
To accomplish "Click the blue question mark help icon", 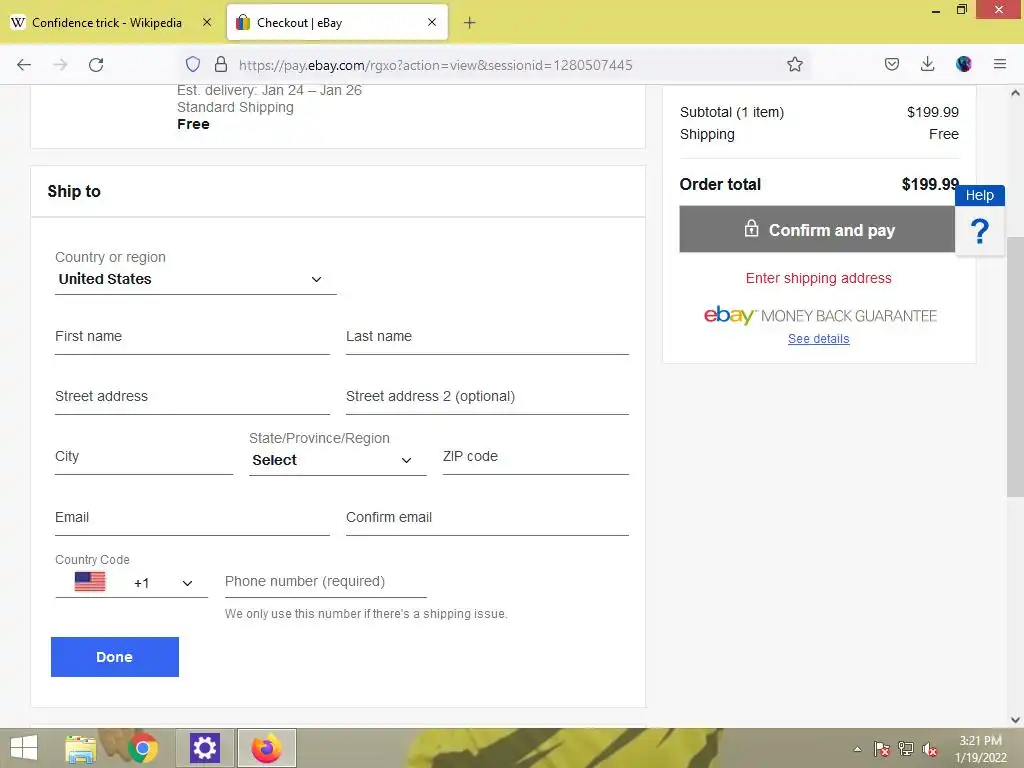I will [980, 231].
